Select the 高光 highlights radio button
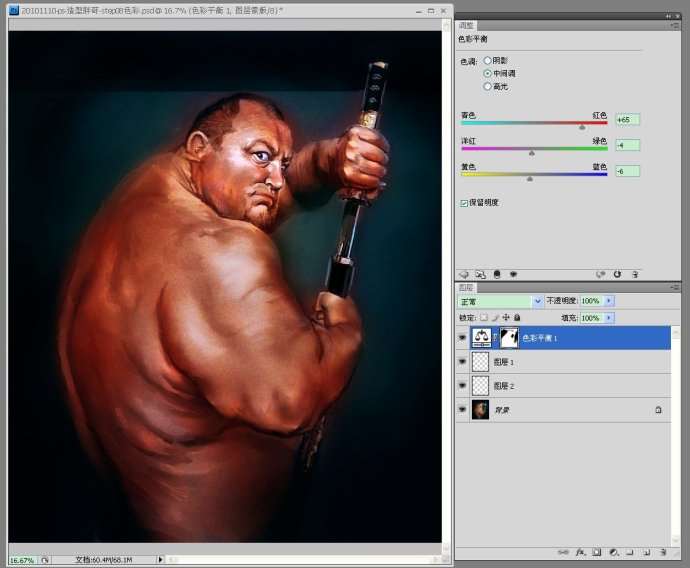690x568 pixels. coord(487,86)
